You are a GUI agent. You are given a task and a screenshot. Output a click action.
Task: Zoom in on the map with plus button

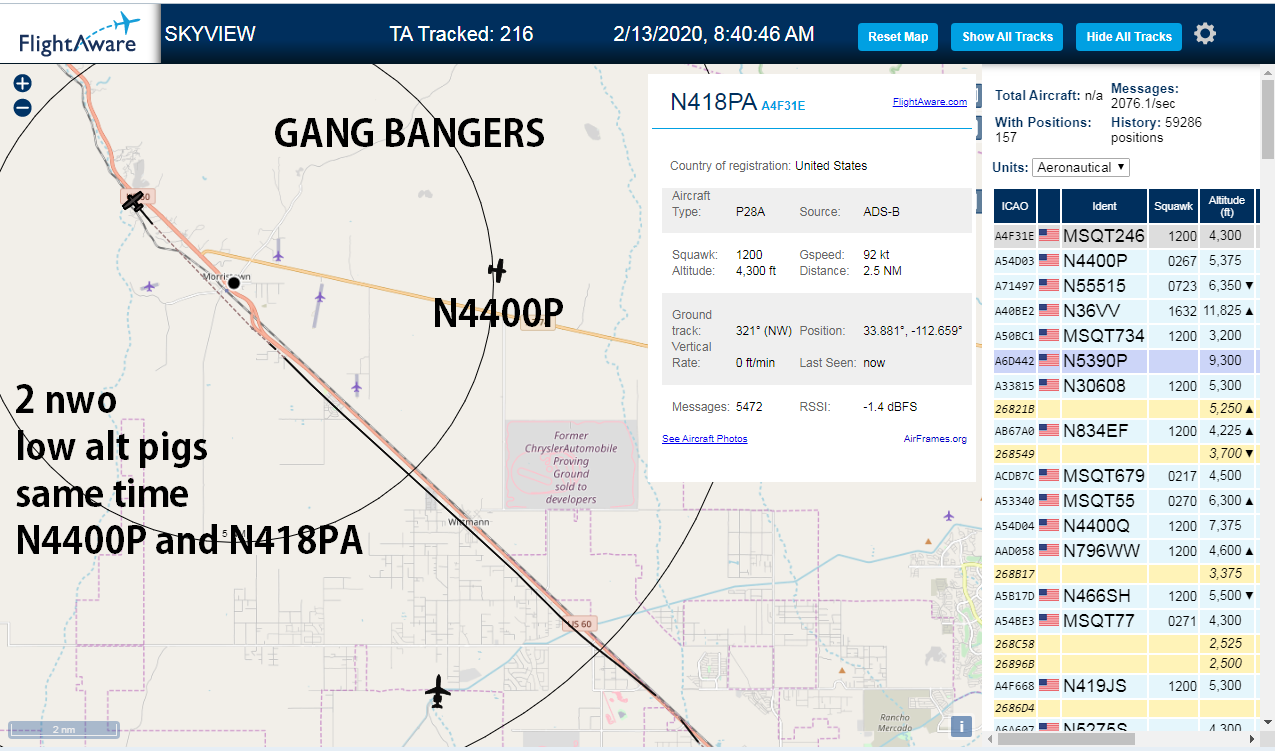(22, 84)
